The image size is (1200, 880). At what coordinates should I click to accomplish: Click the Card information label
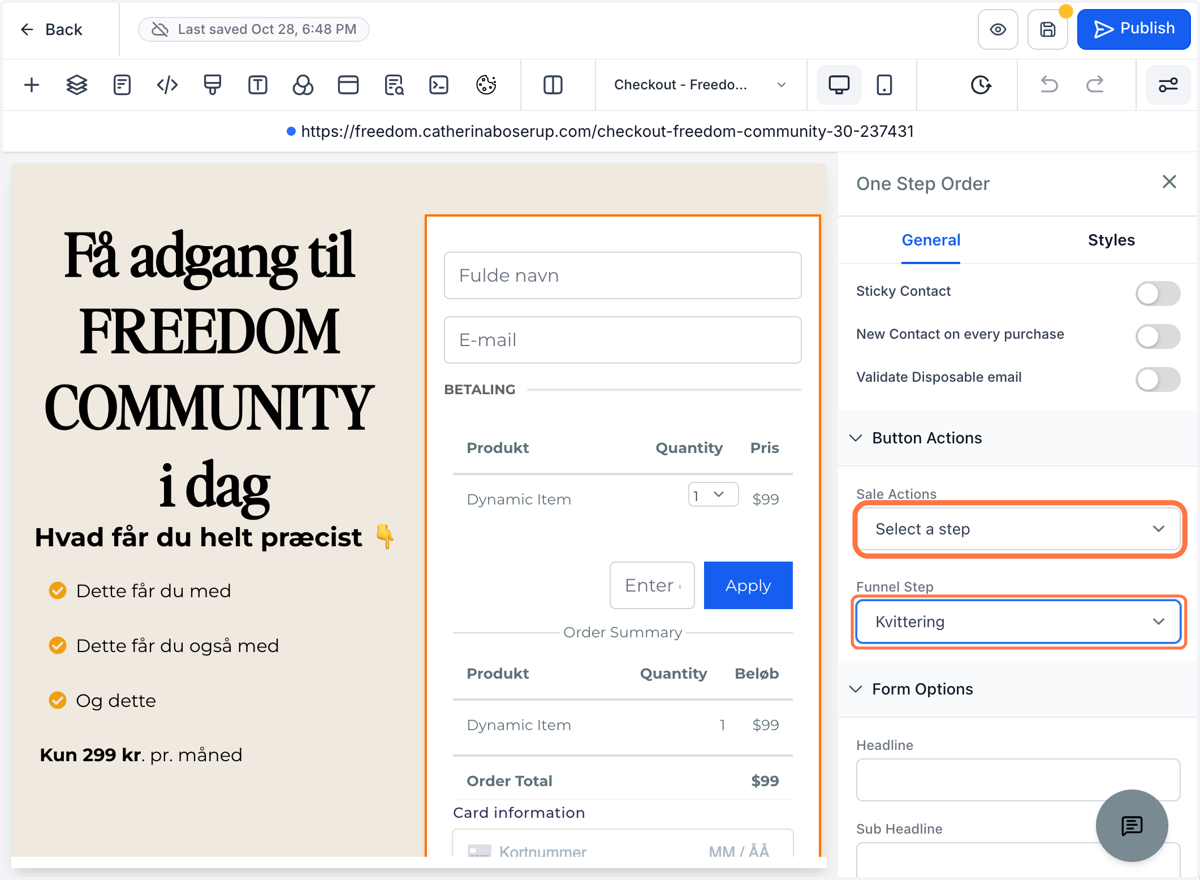519,813
